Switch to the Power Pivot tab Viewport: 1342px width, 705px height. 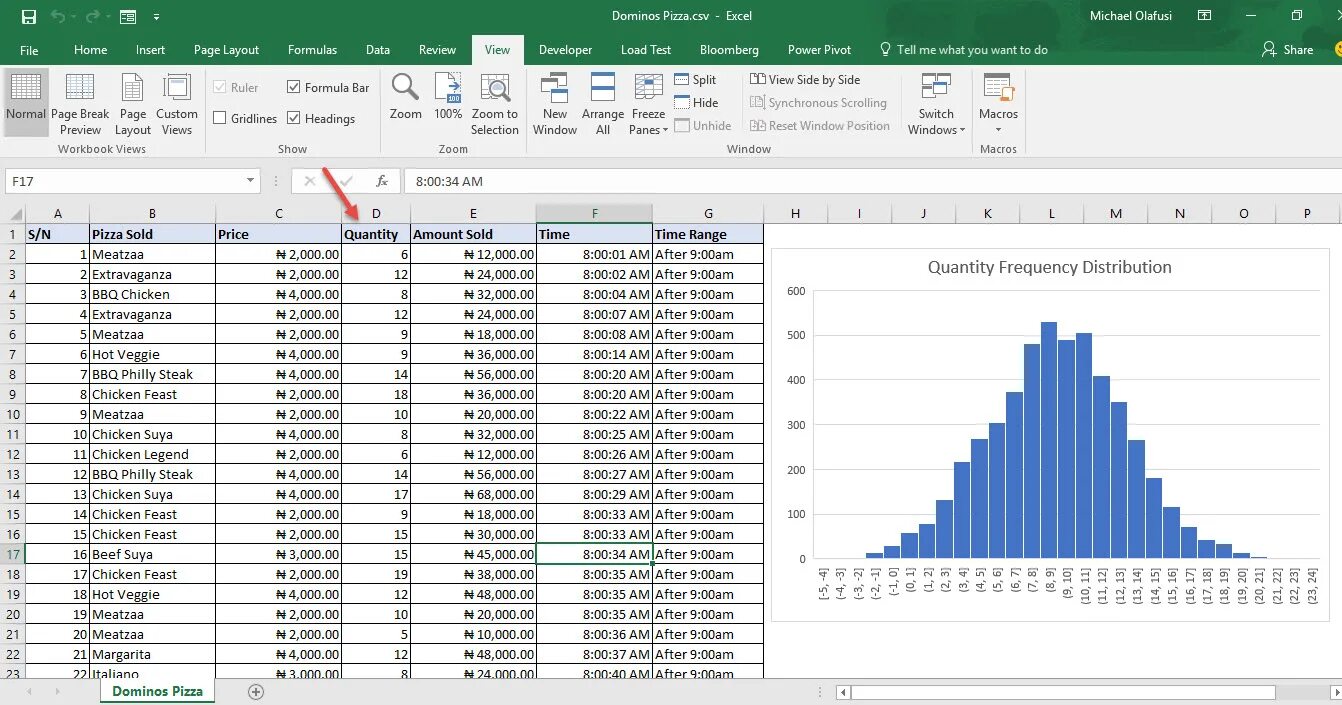point(819,50)
